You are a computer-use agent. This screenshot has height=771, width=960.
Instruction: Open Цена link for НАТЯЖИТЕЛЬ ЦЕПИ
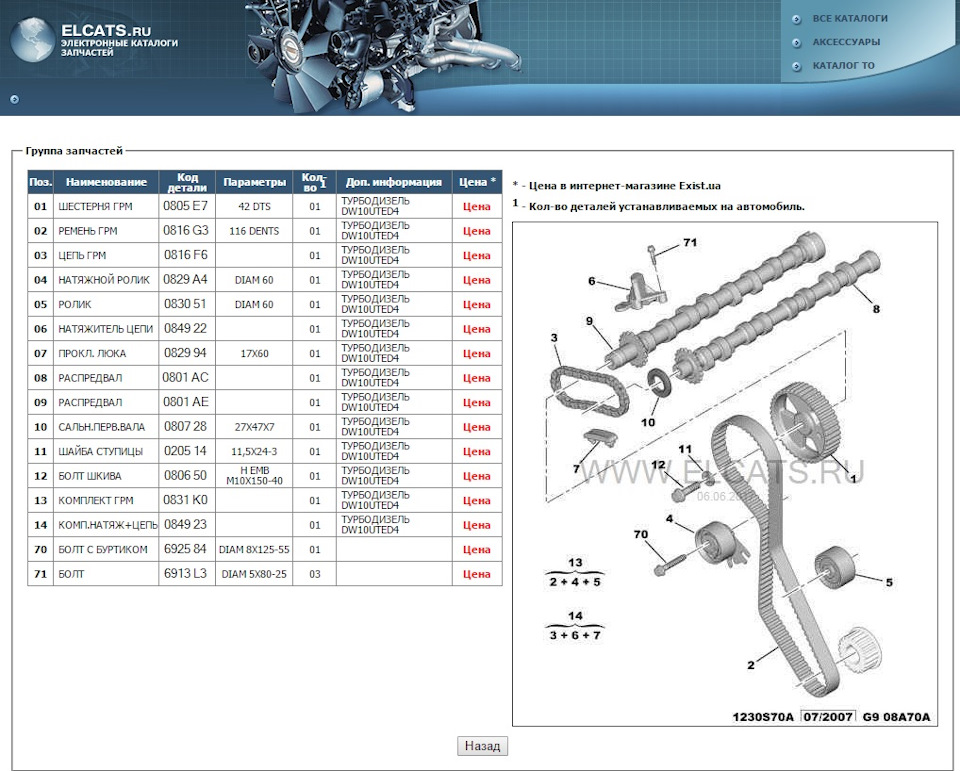pyautogui.click(x=476, y=329)
